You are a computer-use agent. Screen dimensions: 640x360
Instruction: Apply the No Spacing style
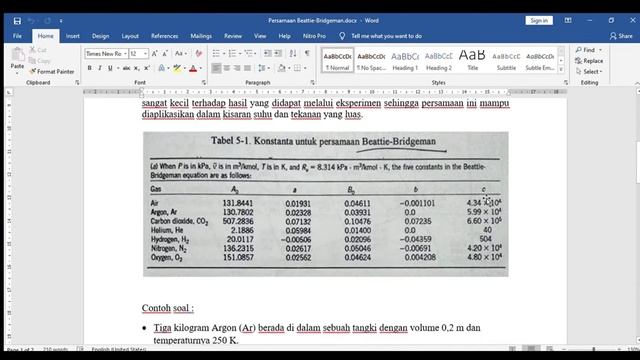coord(371,60)
